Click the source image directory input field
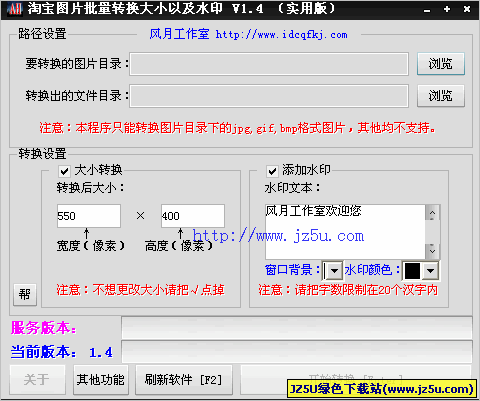Screen dimensions: 480x401 click(x=269, y=64)
